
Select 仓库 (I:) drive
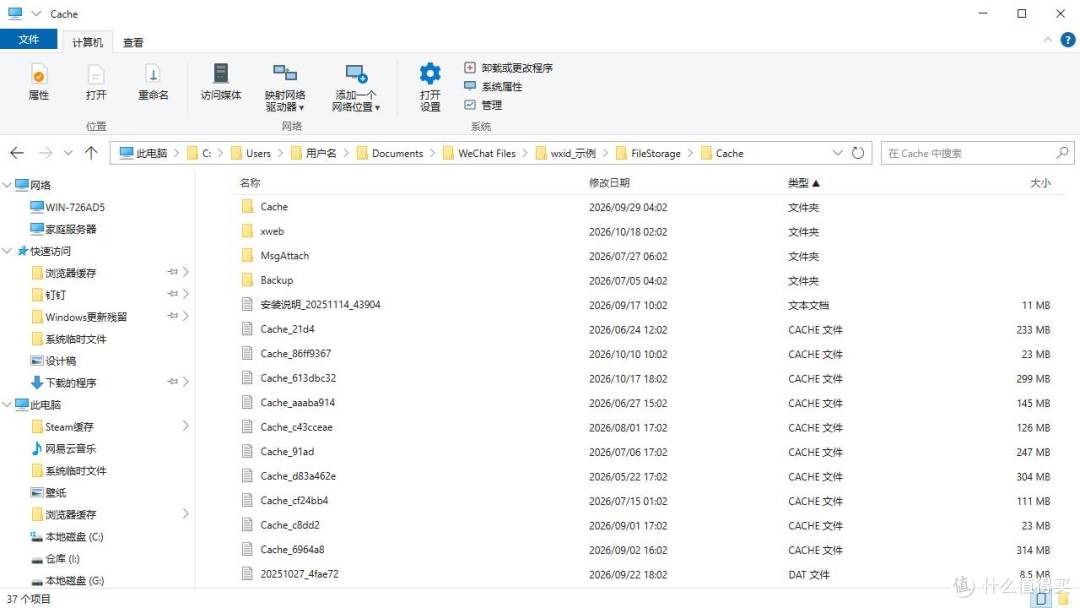click(x=55, y=558)
